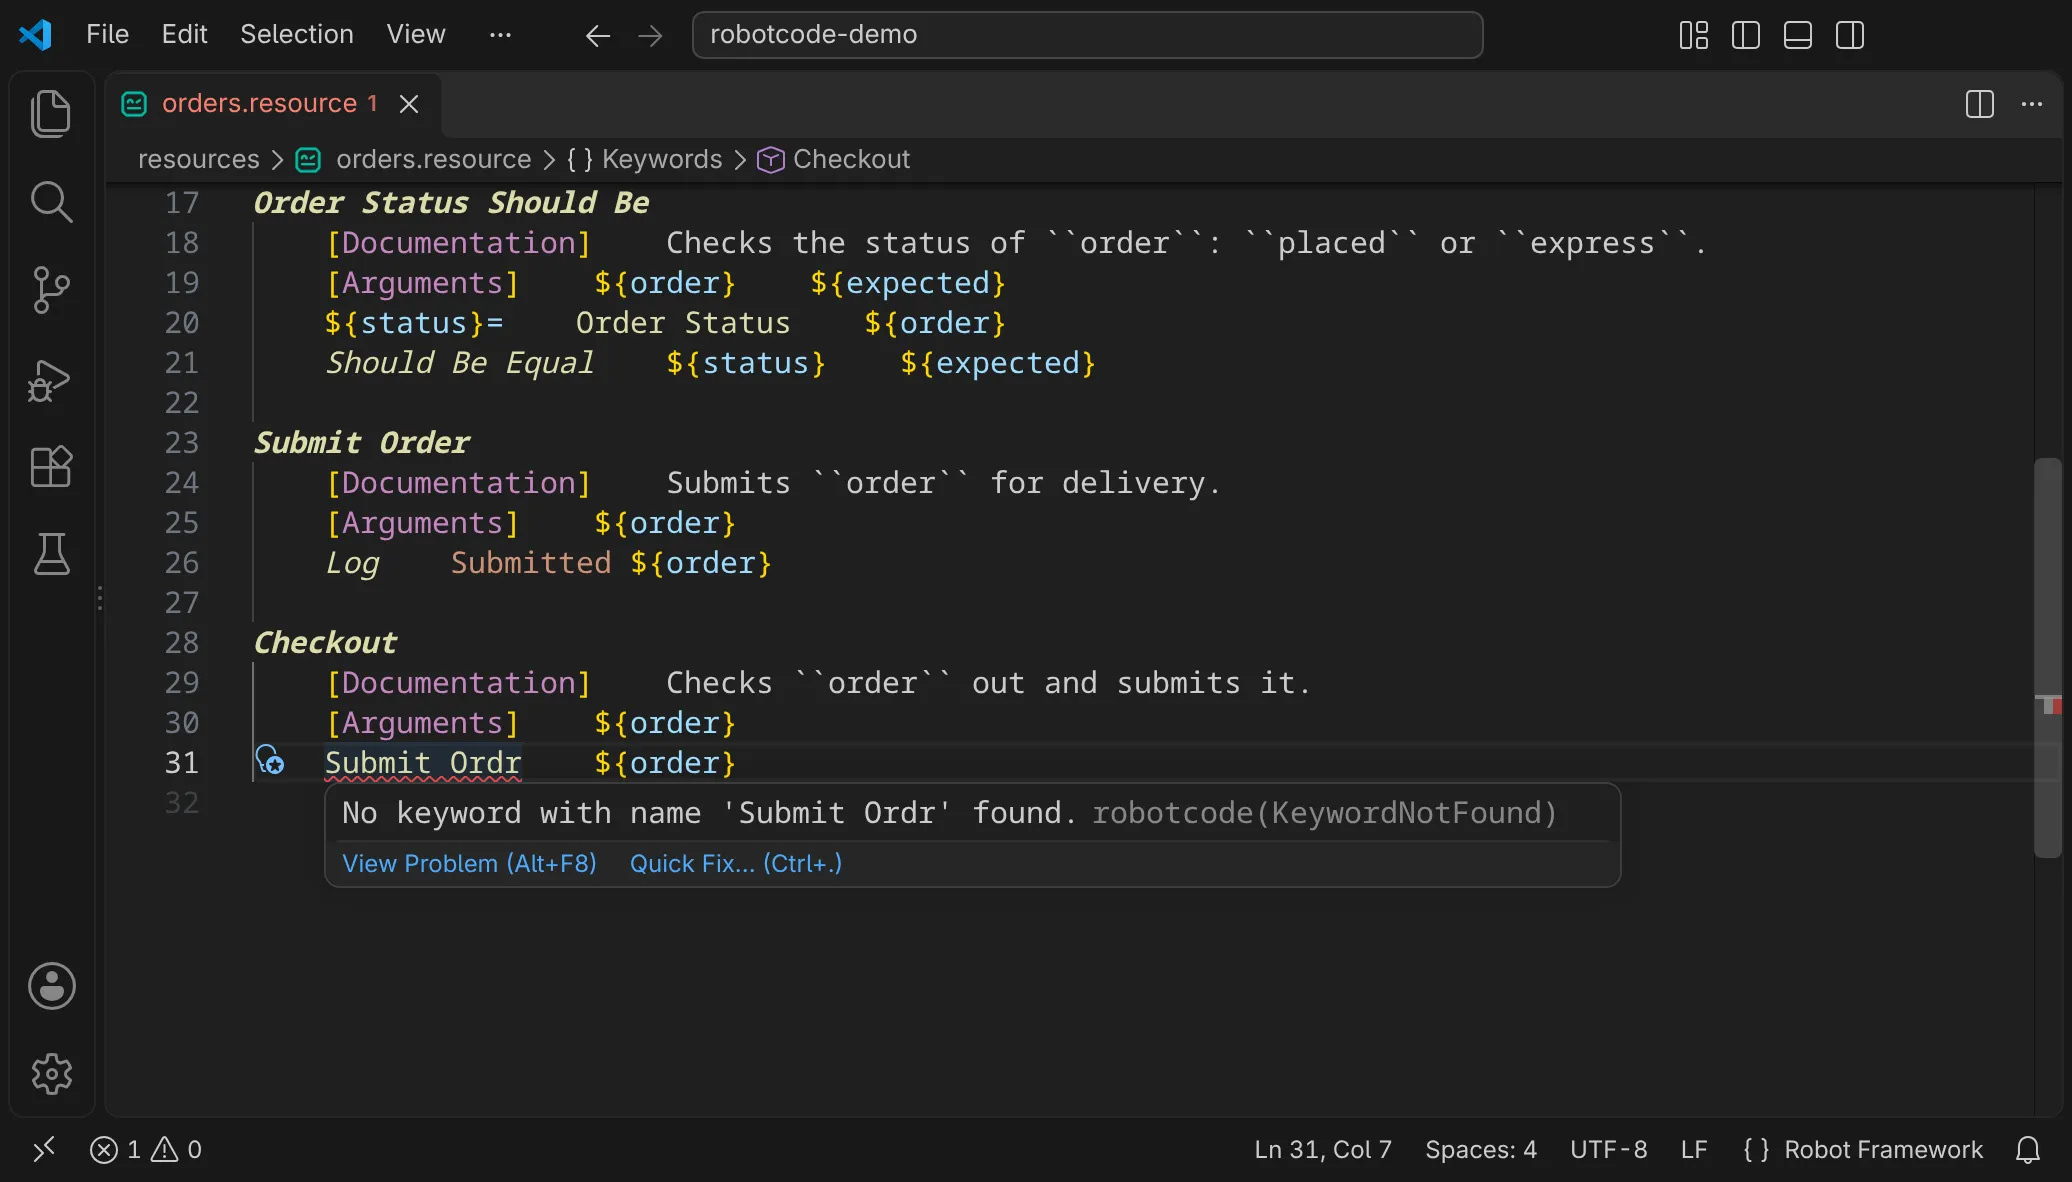The image size is (2072, 1182).
Task: Expand the overflow menu ellipsis in the menu bar
Action: 500,34
